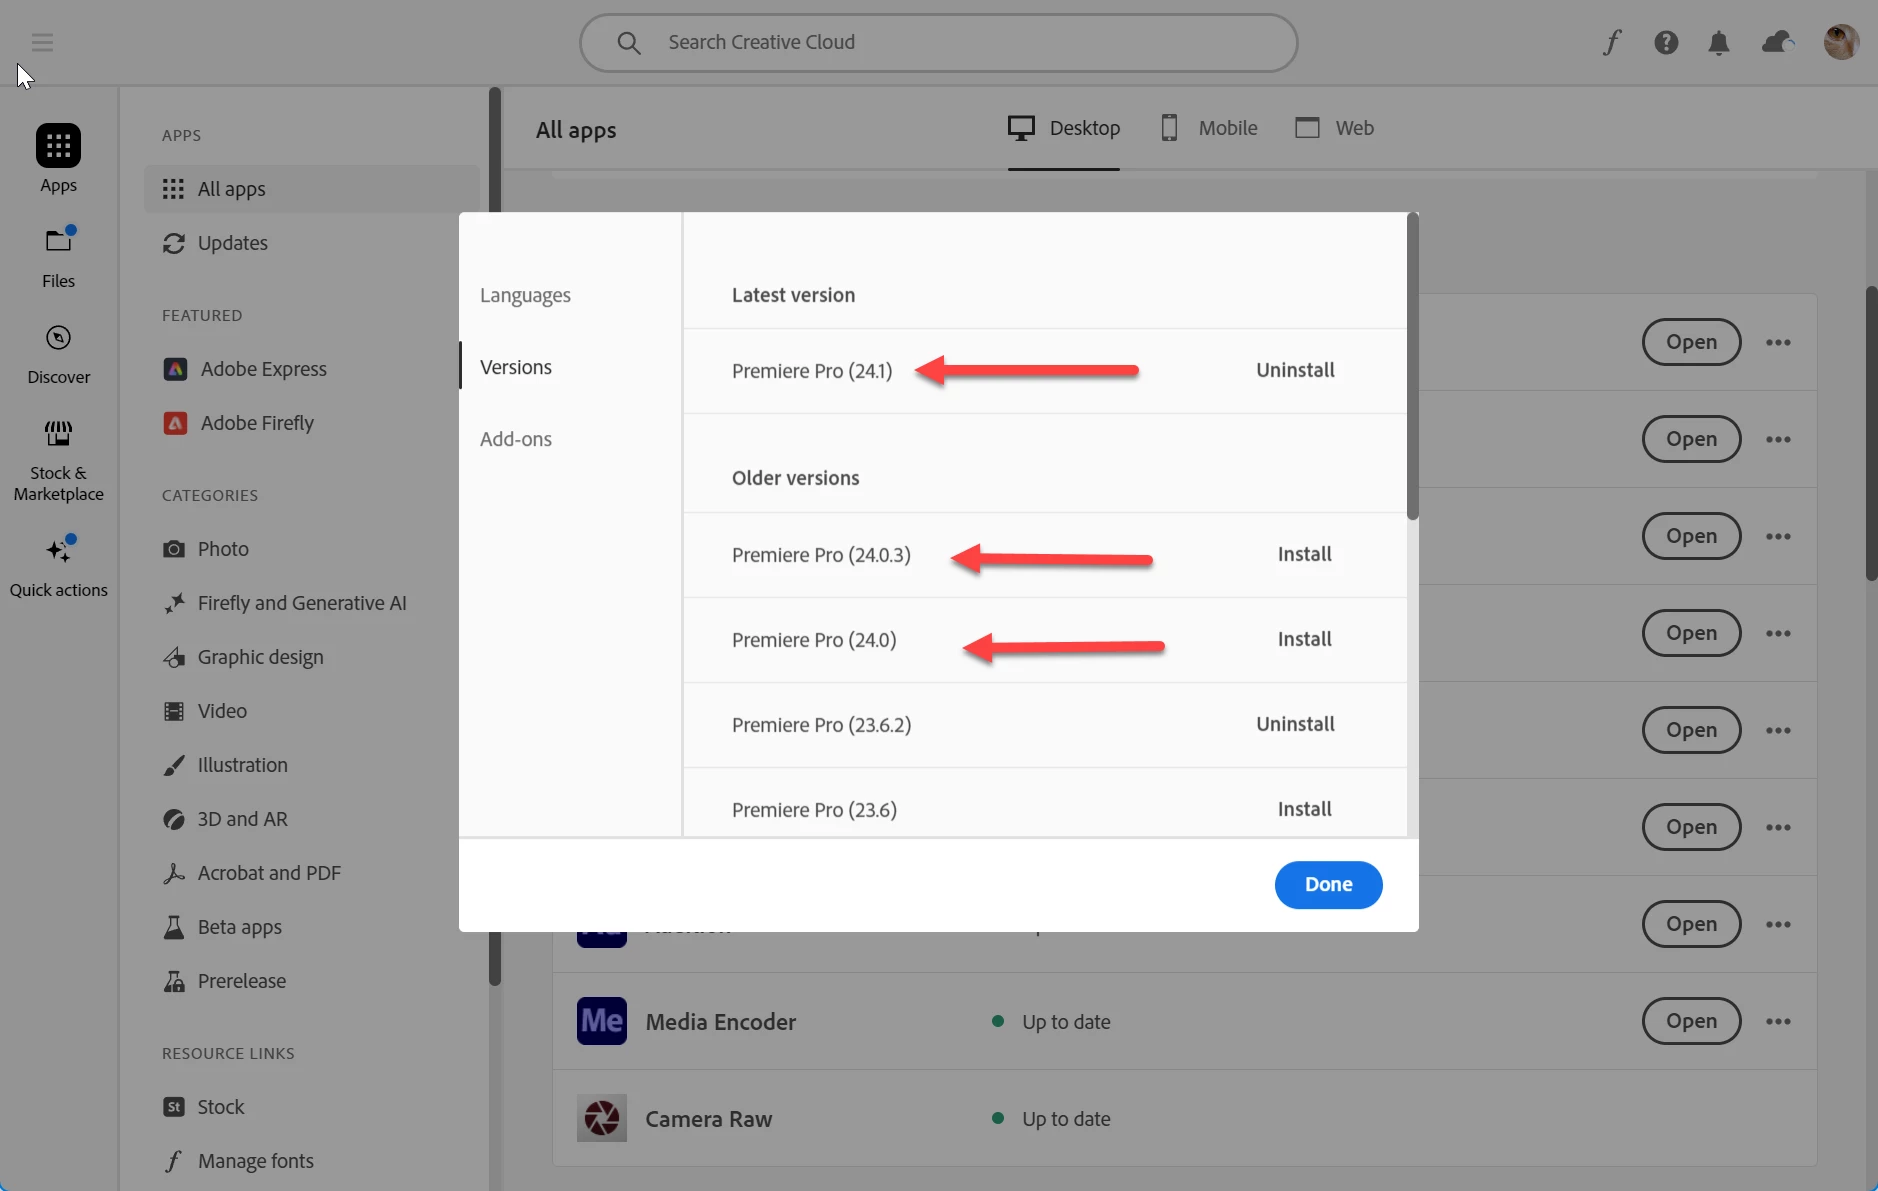Click the Camera Raw app icon
The width and height of the screenshot is (1878, 1191).
click(602, 1118)
